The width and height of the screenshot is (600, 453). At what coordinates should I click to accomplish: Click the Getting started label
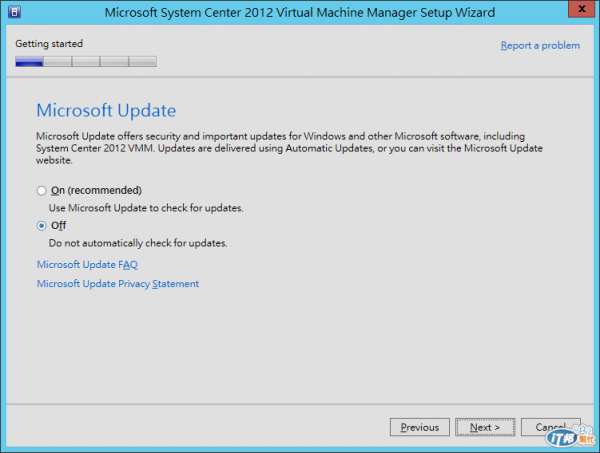click(49, 44)
